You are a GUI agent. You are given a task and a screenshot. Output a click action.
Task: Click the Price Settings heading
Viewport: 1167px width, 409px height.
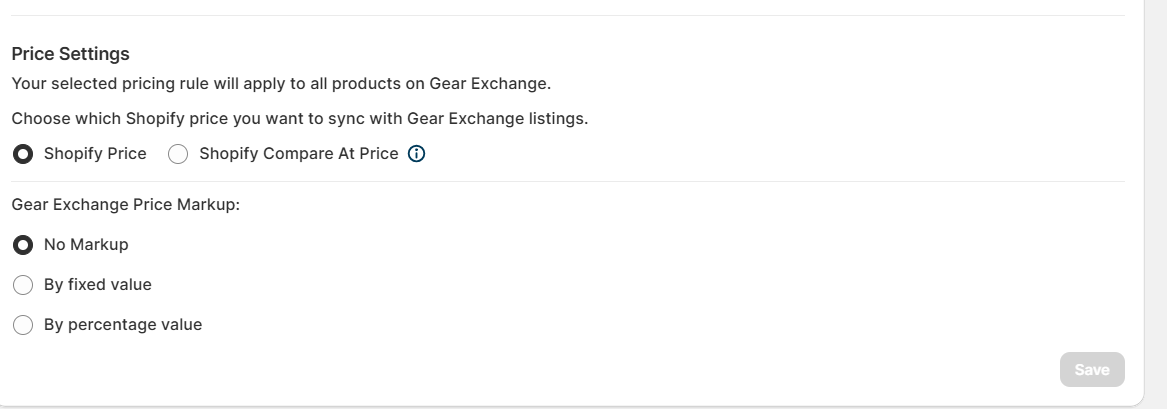71,54
